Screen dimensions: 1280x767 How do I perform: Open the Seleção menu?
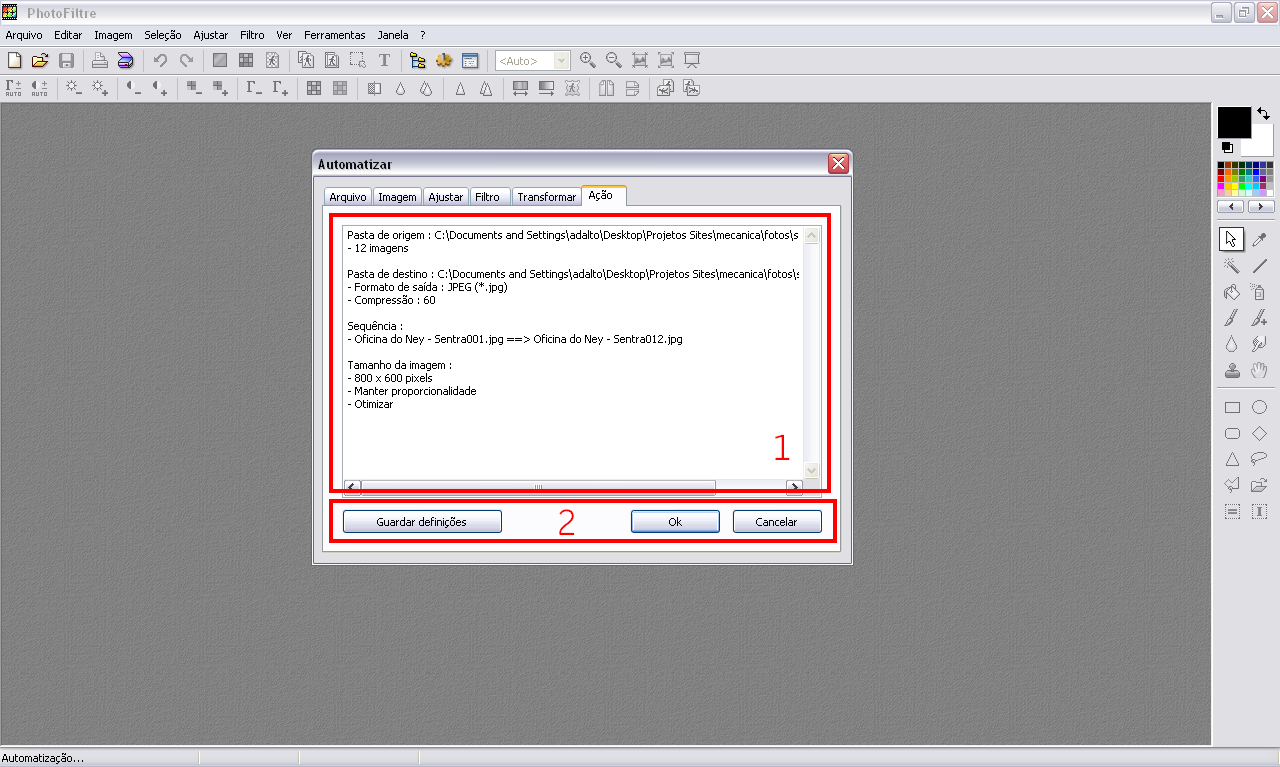pyautogui.click(x=163, y=35)
